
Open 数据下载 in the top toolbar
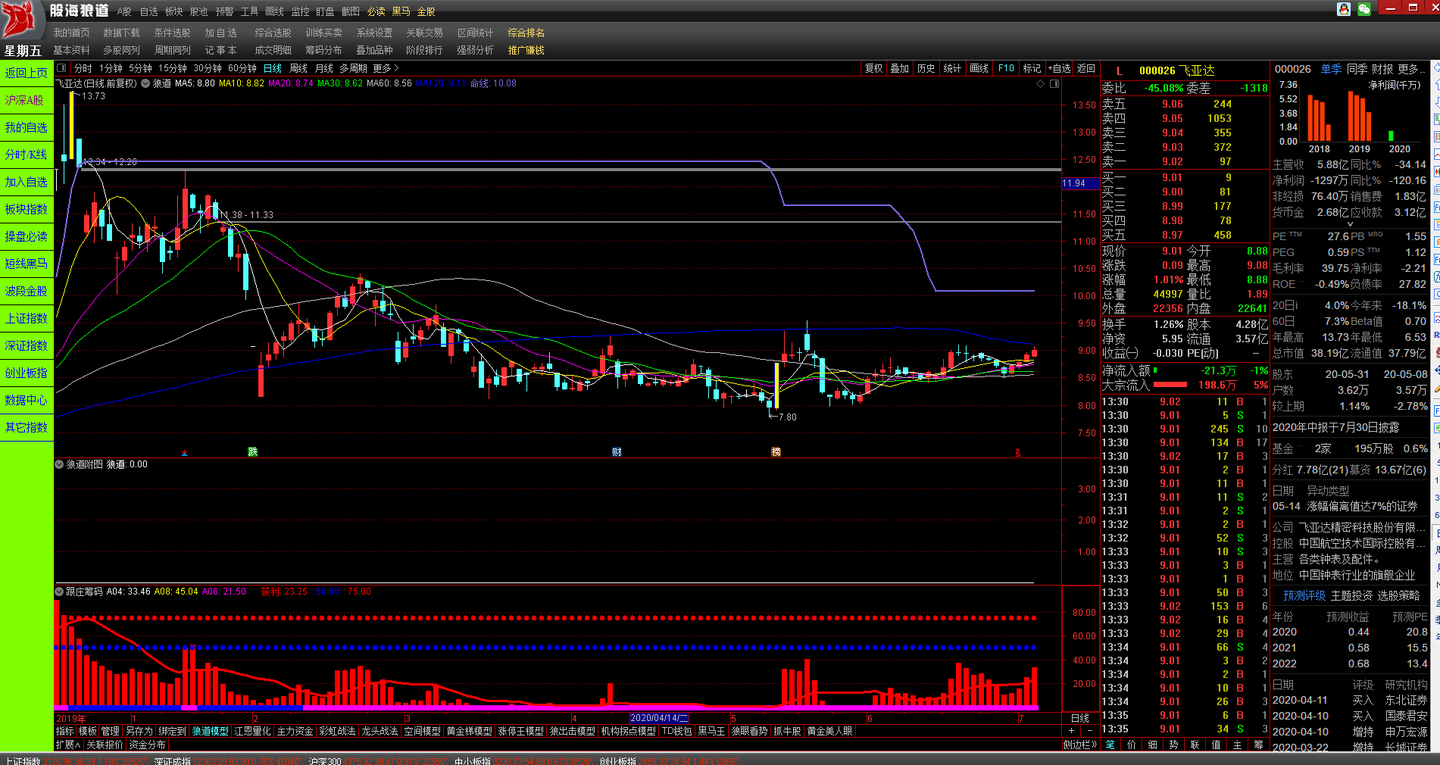point(121,32)
